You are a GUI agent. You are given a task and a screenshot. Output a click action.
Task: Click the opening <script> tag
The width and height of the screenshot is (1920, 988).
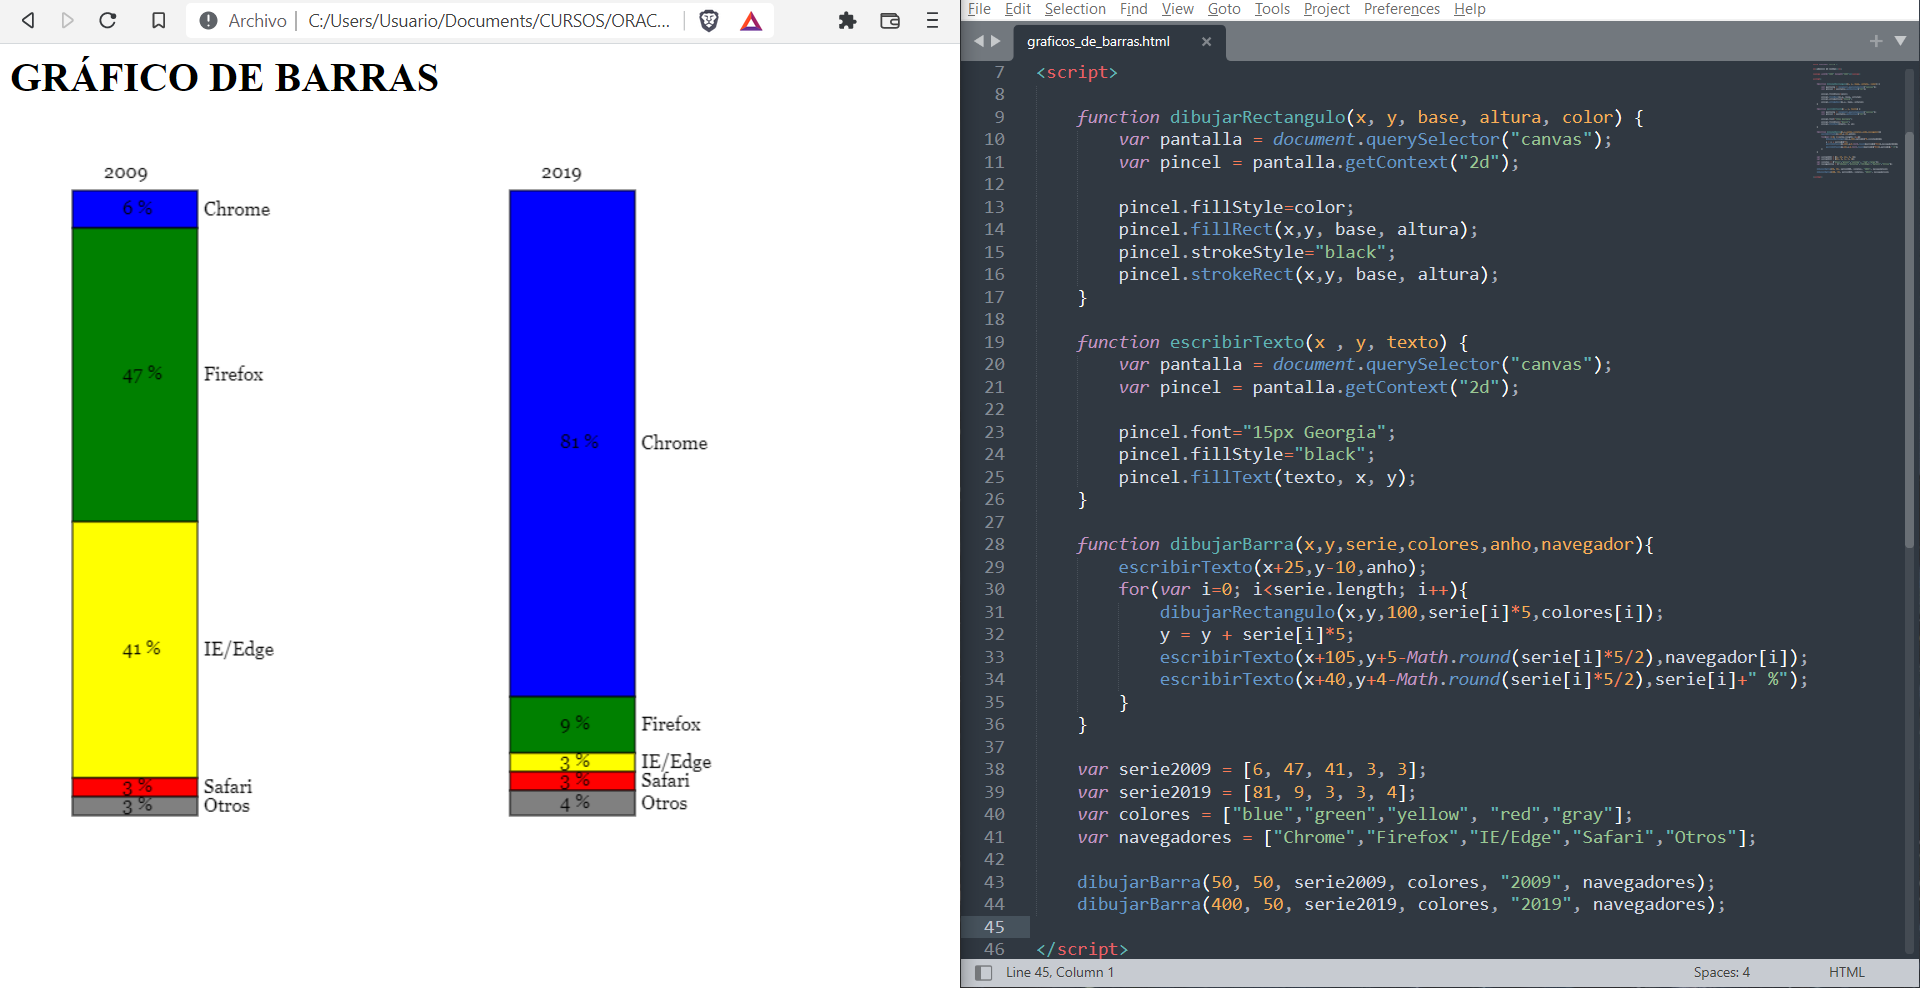[1077, 72]
